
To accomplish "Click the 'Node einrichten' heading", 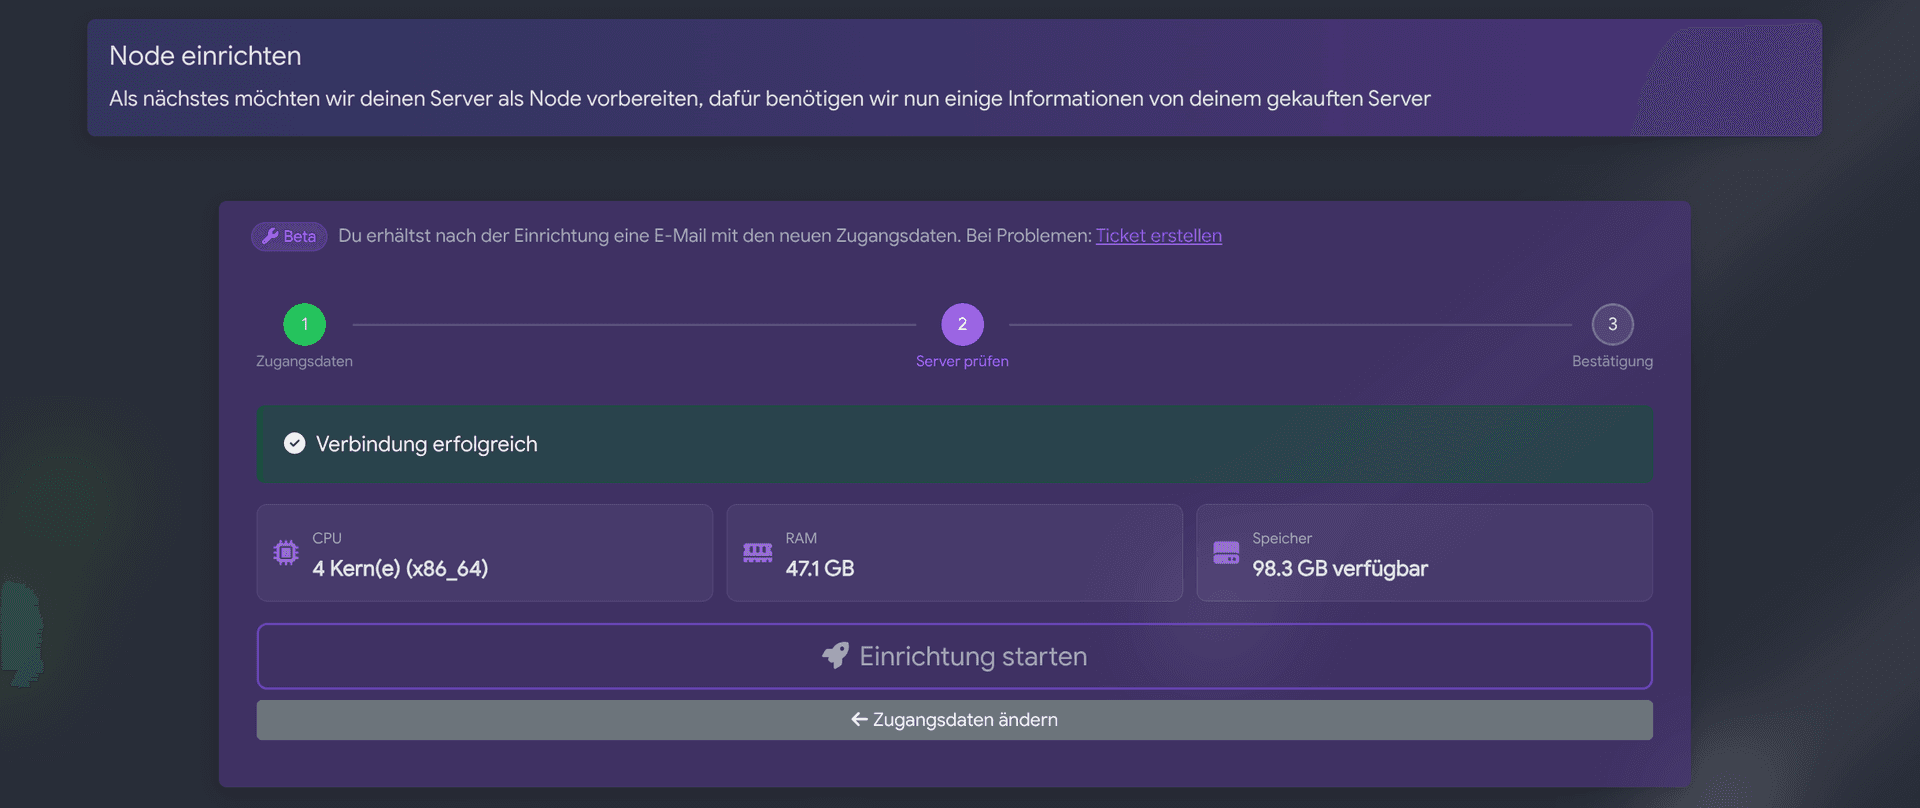I will (x=205, y=56).
